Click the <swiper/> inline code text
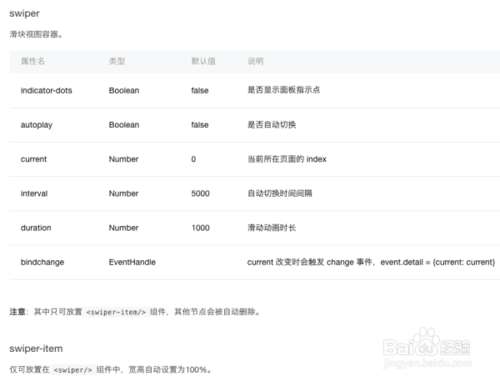This screenshot has width=500, height=381. click(x=73, y=370)
